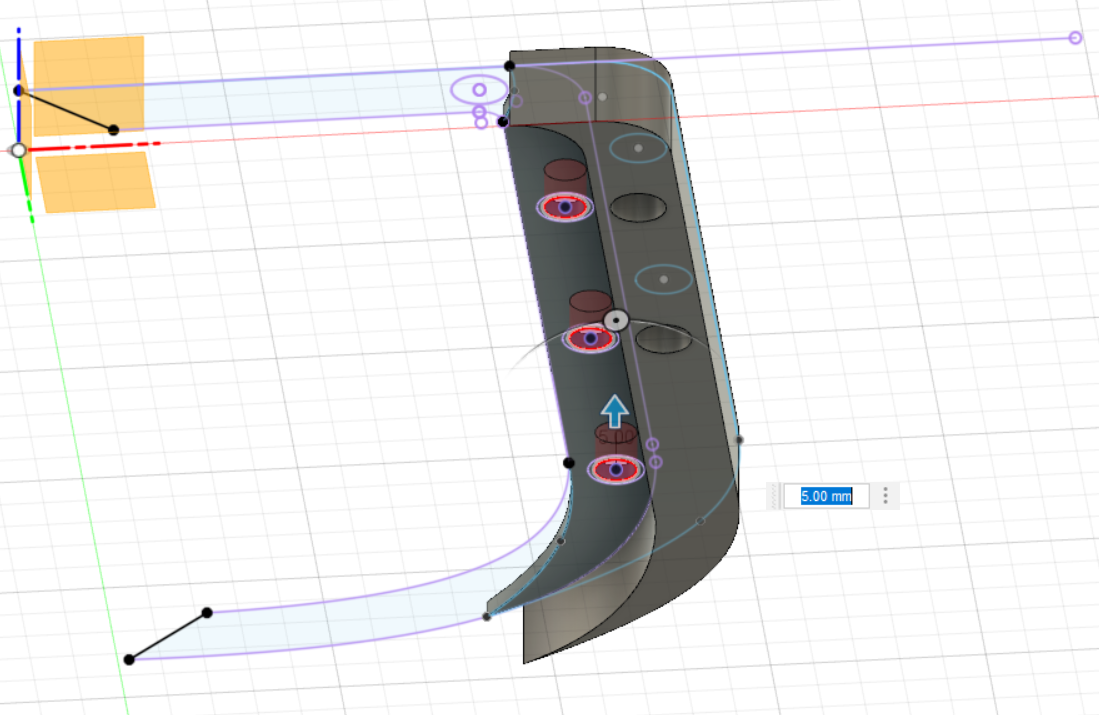The width and height of the screenshot is (1099, 715).
Task: Select the short black line segment at bottom left
Action: point(170,635)
